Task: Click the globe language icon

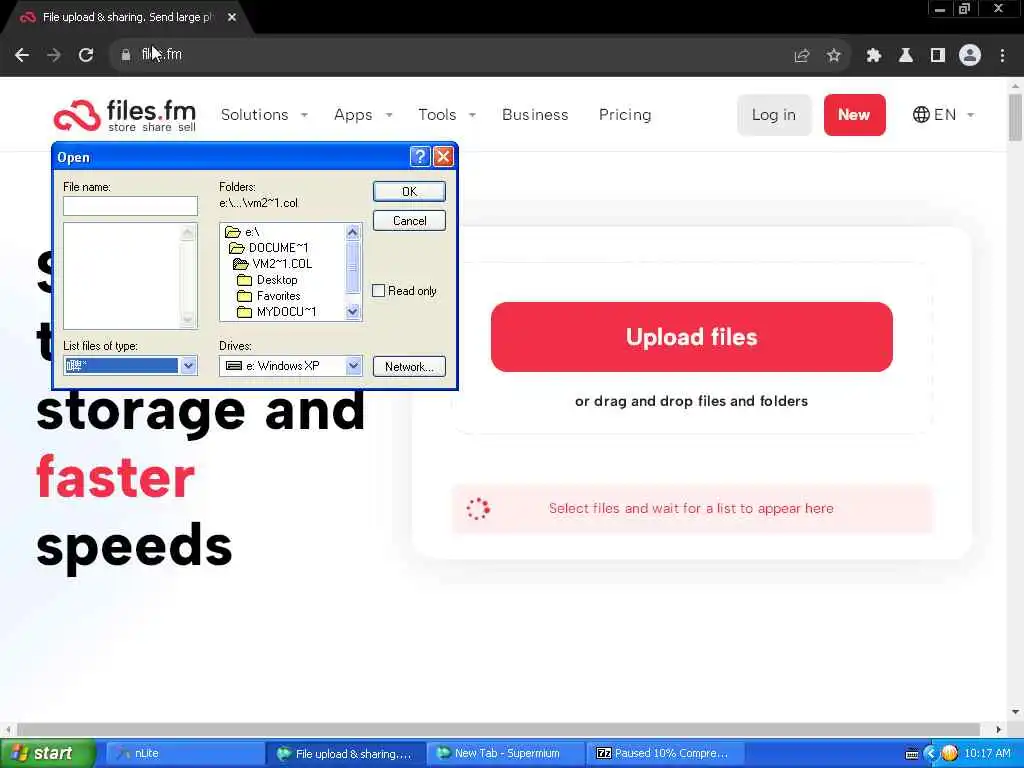Action: click(x=921, y=115)
